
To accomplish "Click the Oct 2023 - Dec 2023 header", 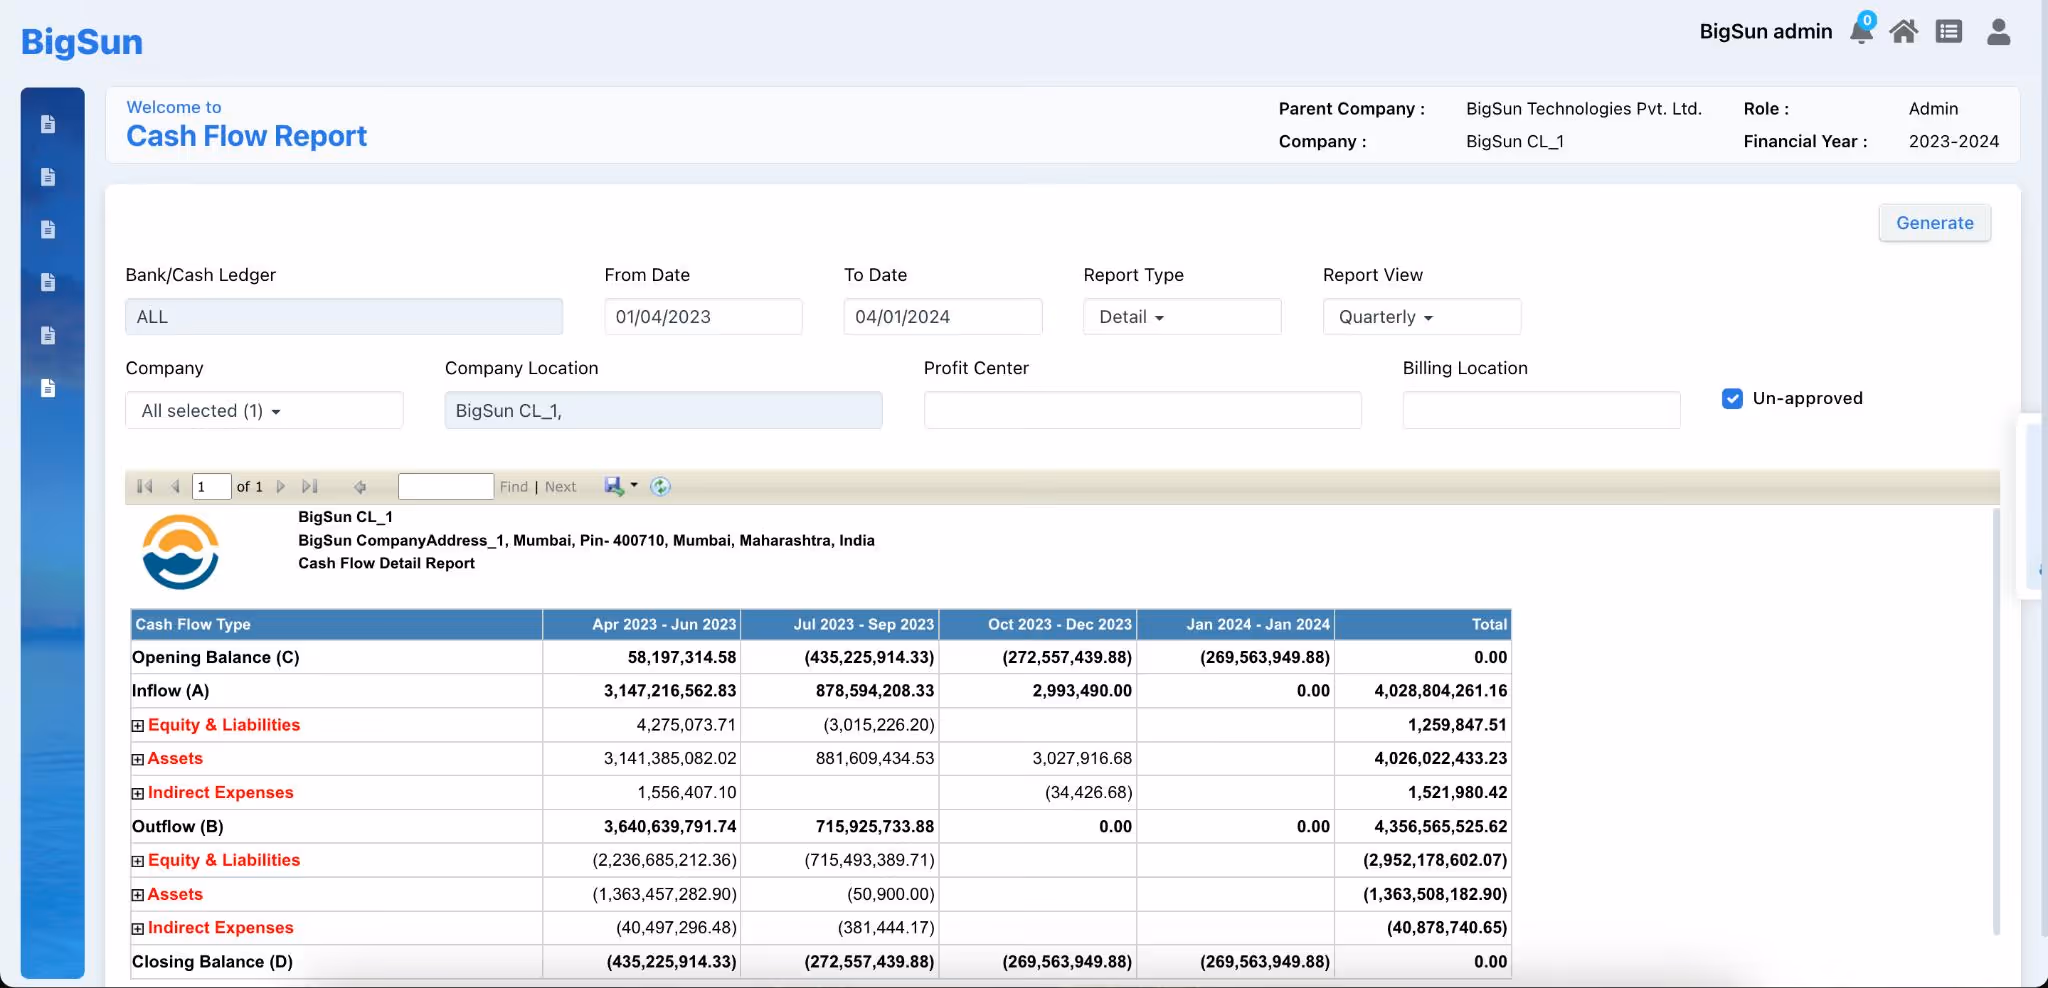I will click(x=1037, y=624).
